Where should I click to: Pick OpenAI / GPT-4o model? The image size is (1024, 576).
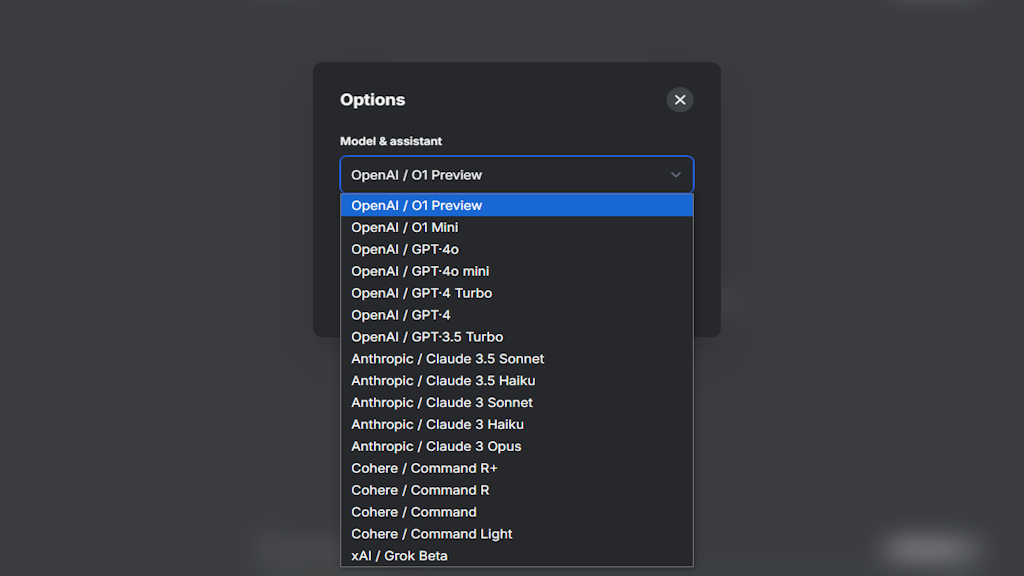pos(517,249)
